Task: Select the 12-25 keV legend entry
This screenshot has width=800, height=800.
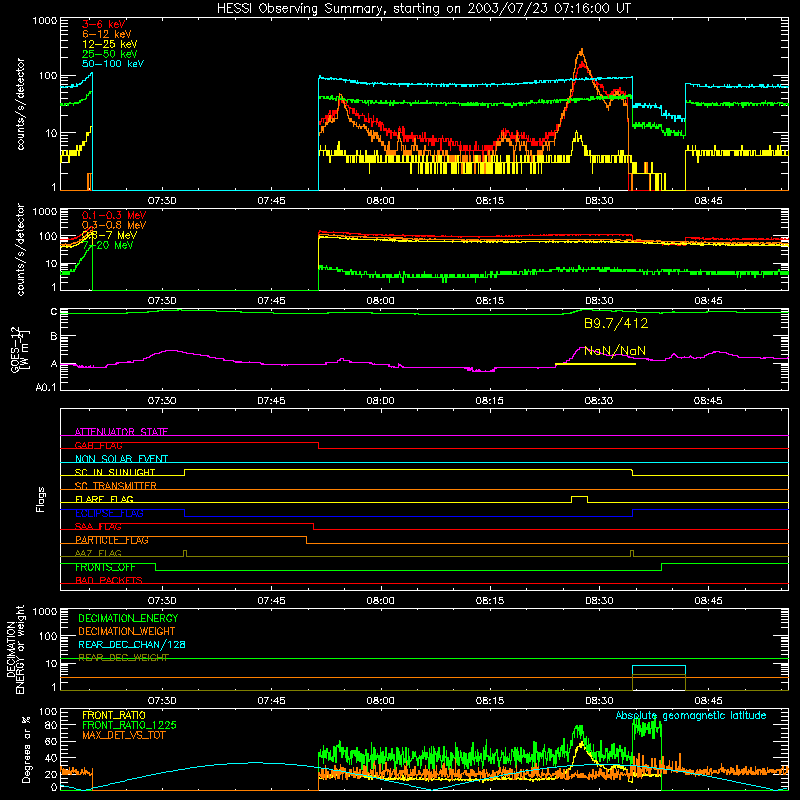Action: pyautogui.click(x=110, y=44)
